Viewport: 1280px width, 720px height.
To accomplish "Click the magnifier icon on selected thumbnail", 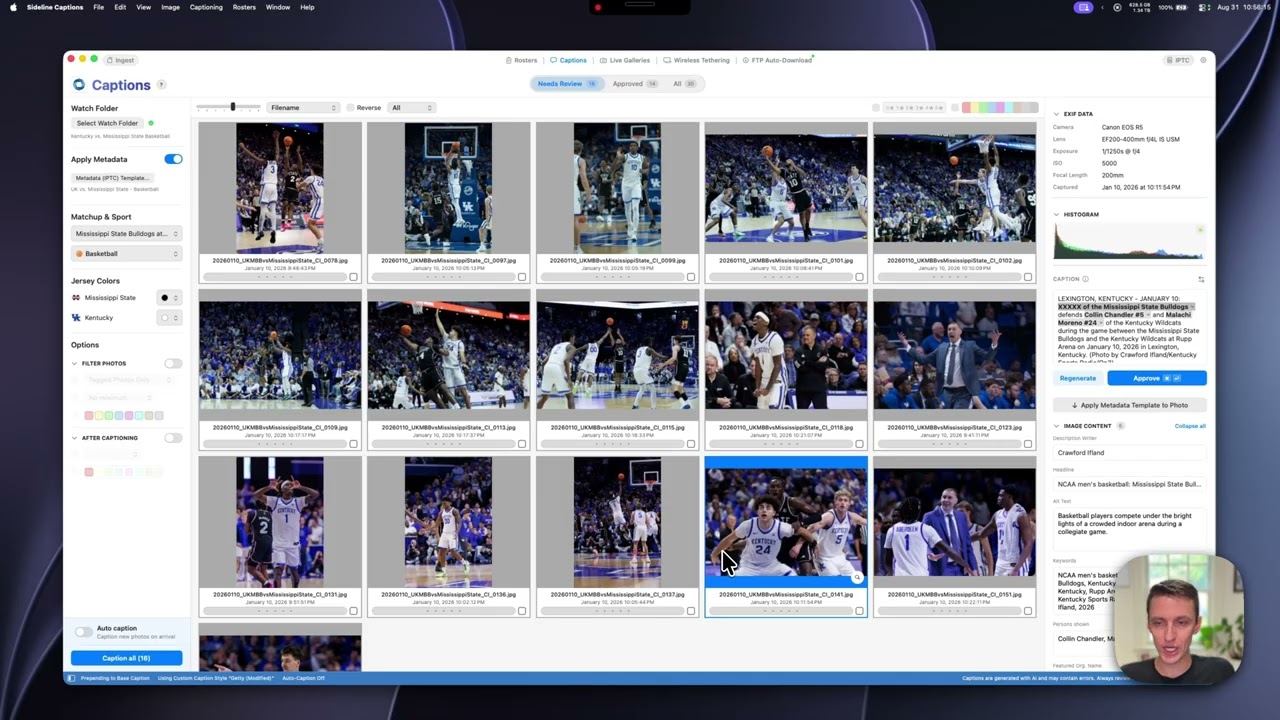I will coord(857,578).
